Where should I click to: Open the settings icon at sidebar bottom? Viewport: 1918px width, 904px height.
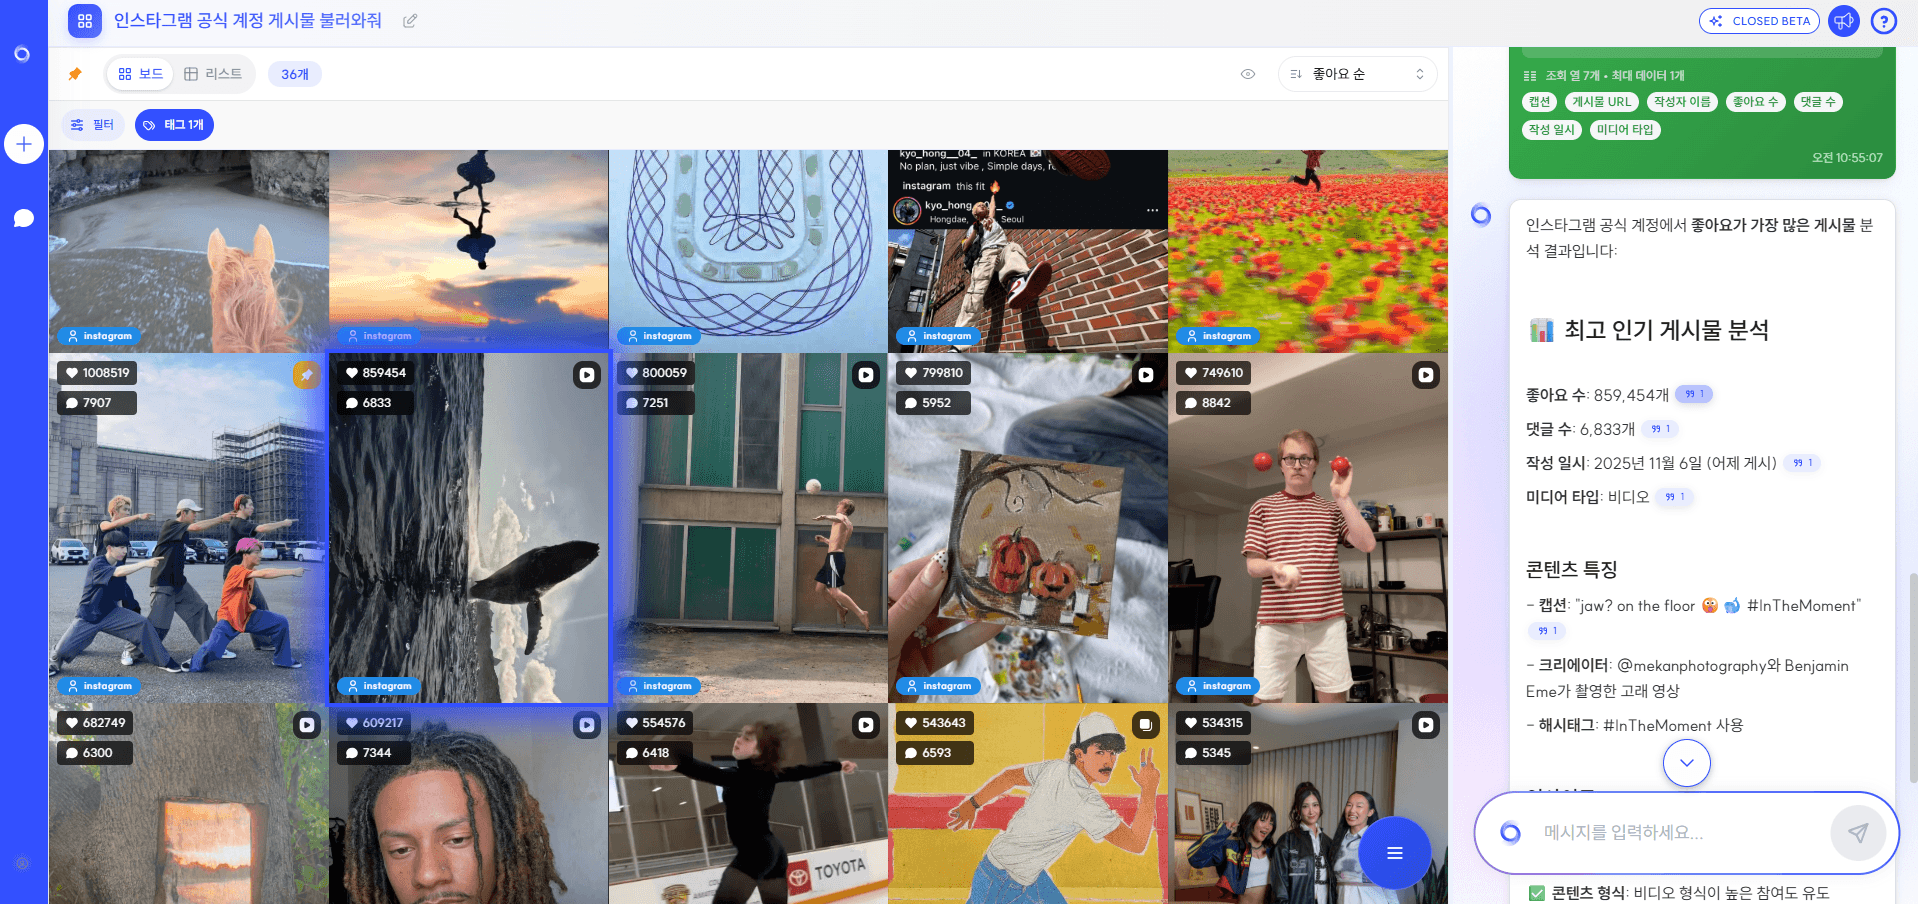pos(23,863)
